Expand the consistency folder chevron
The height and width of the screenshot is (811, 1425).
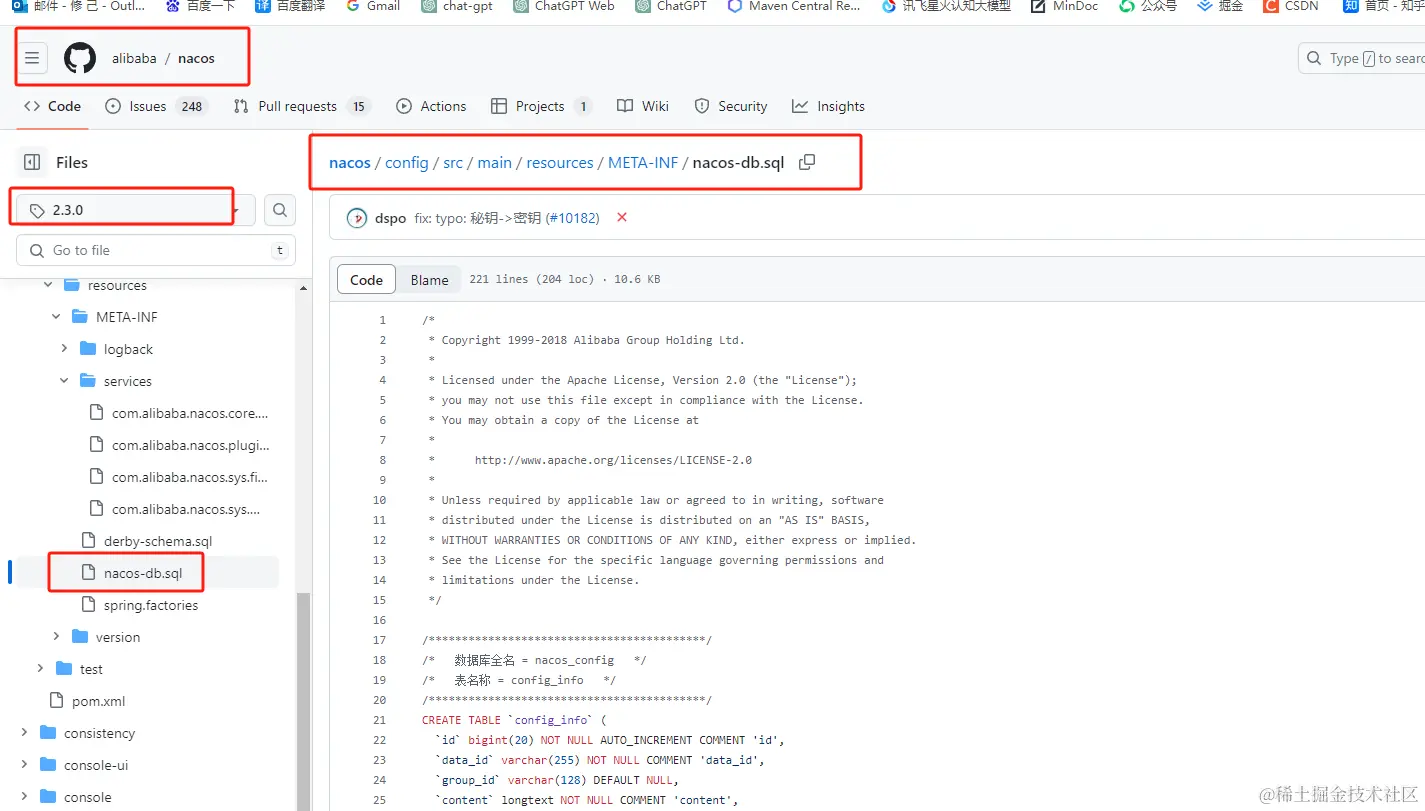24,733
